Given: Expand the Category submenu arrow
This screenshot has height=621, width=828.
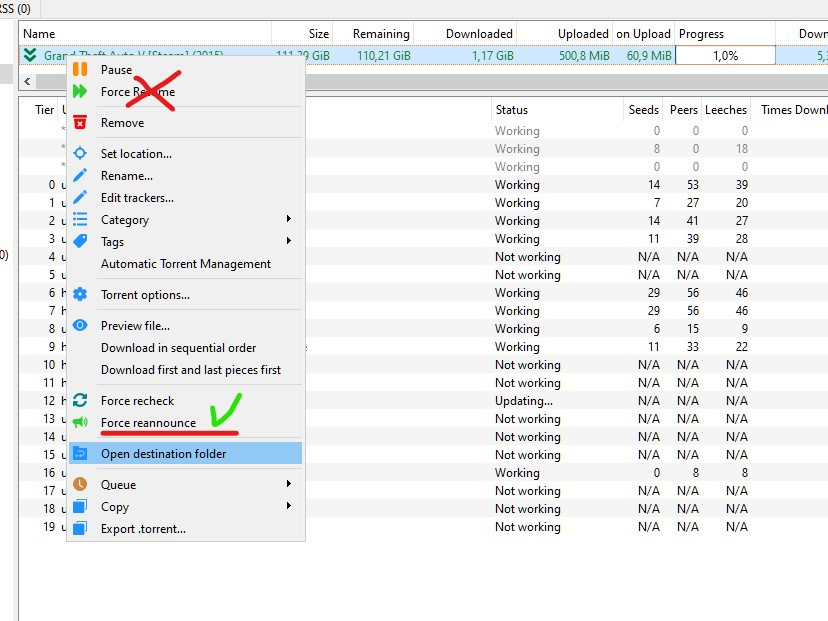Looking at the screenshot, I should coord(289,220).
